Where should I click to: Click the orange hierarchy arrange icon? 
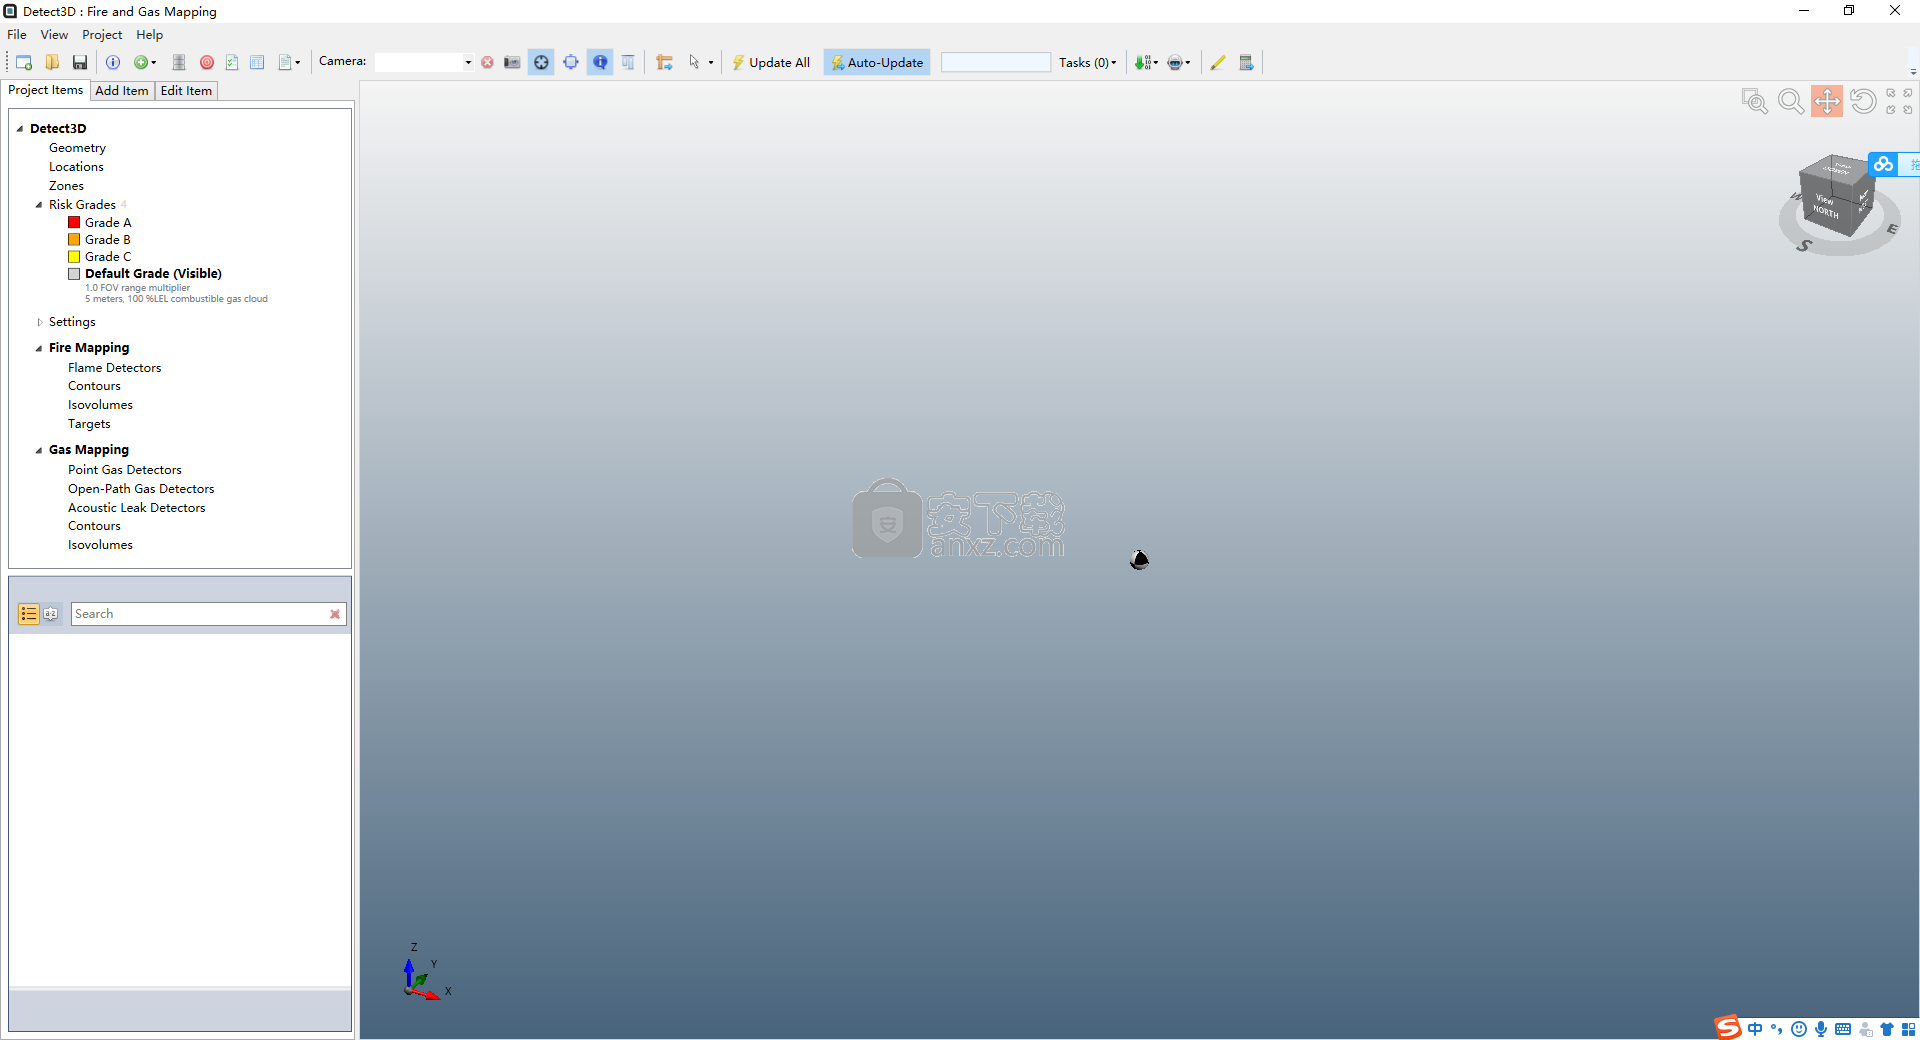point(664,62)
